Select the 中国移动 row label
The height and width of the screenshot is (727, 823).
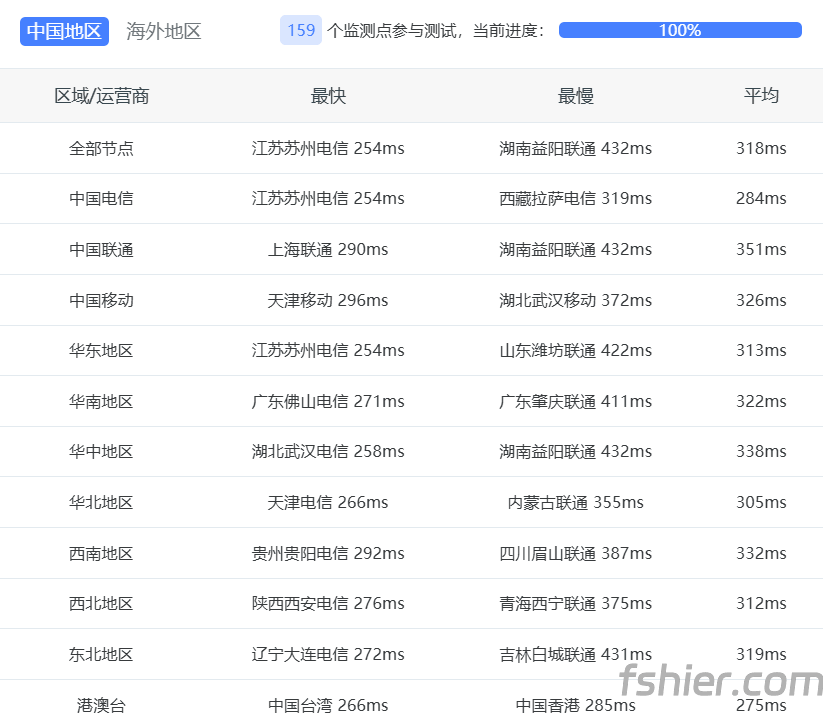point(101,300)
